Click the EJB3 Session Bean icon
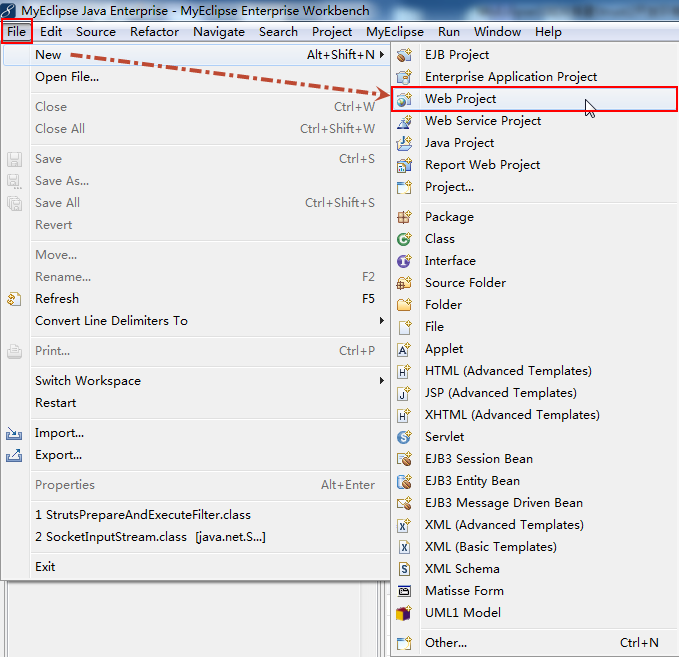Screen dimensions: 679x657 click(x=404, y=459)
